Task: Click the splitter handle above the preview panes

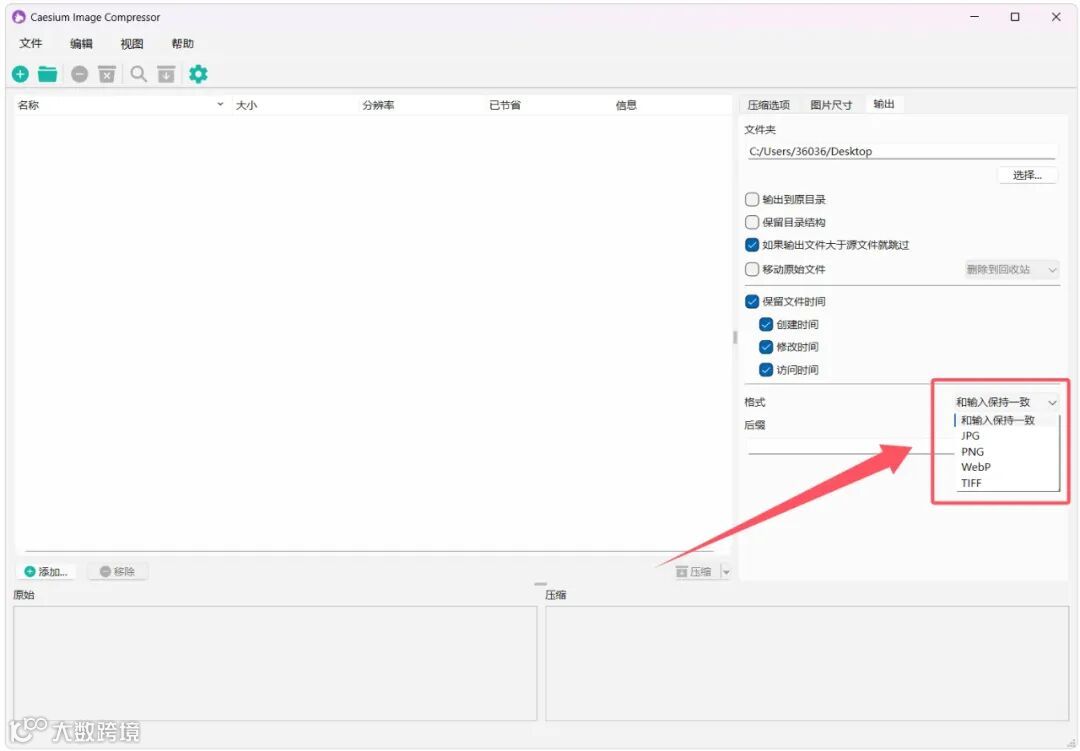Action: (x=541, y=584)
